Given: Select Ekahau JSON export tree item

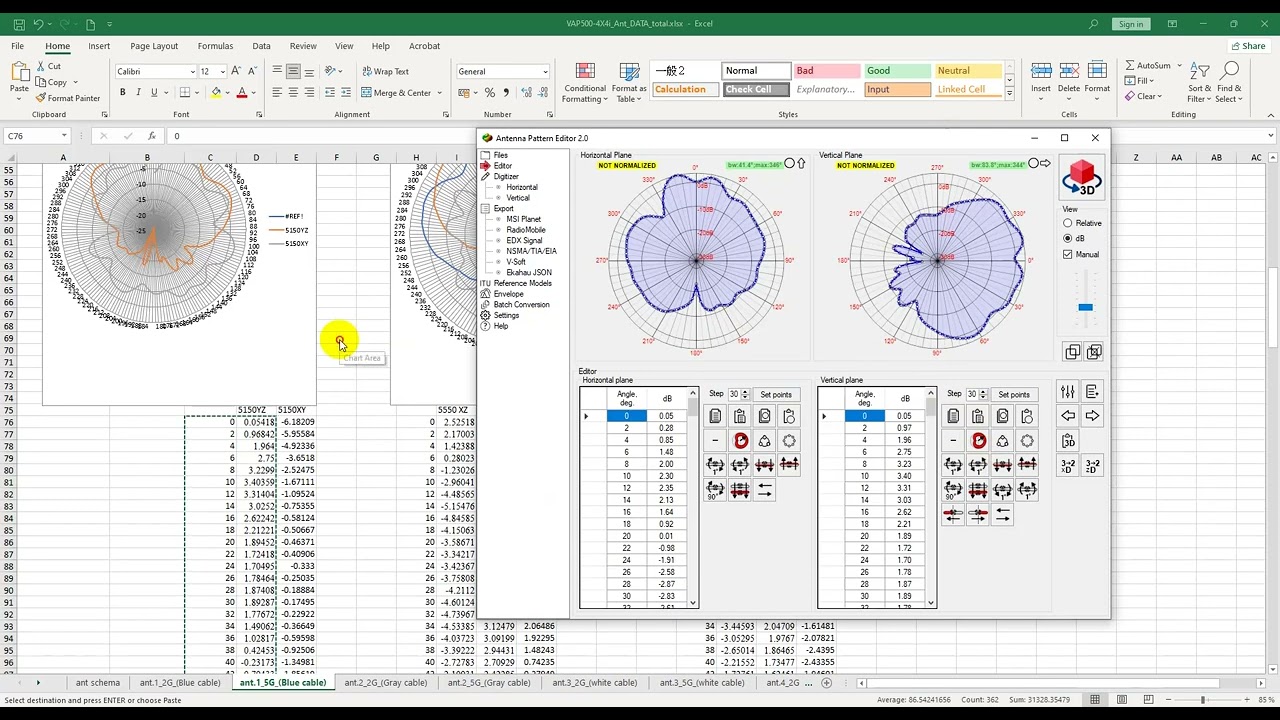Looking at the screenshot, I should click(x=528, y=272).
